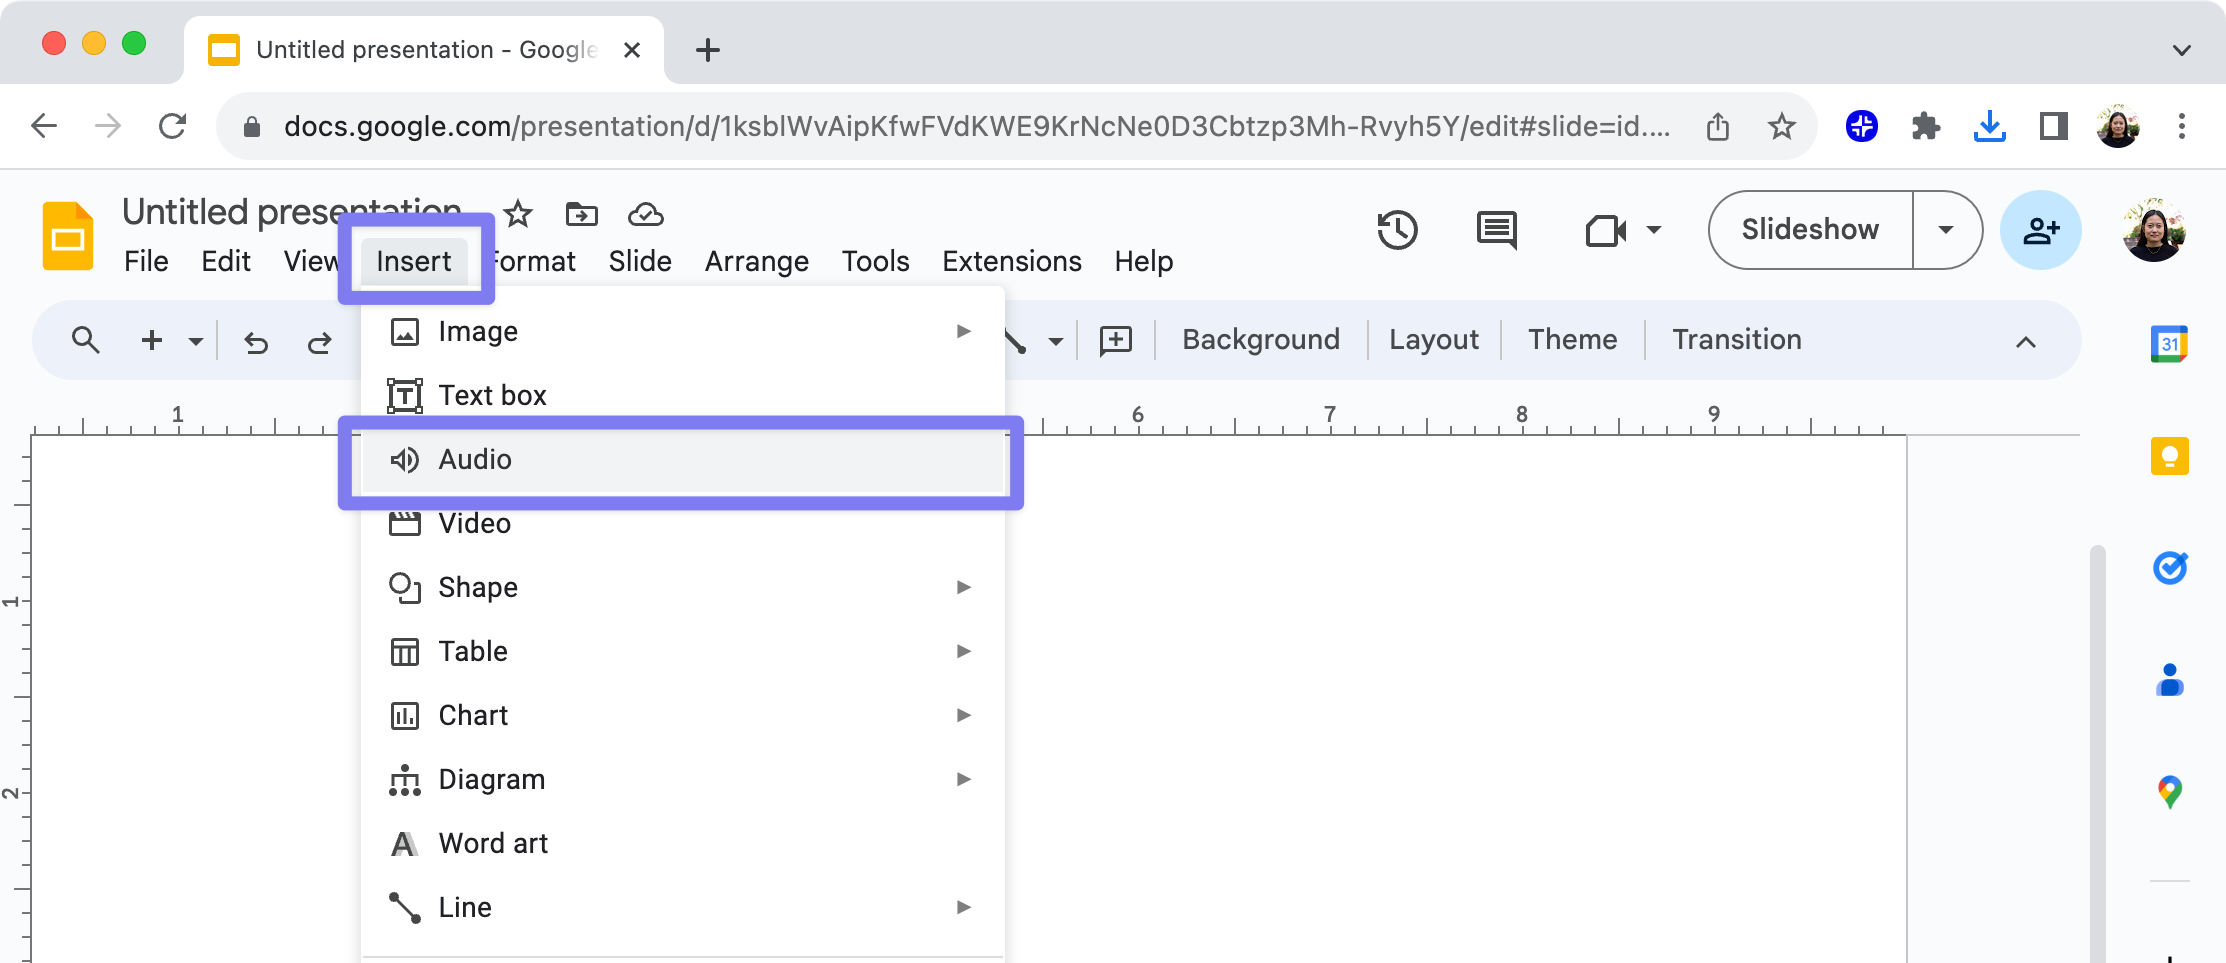Click the Google Slides home logo
This screenshot has height=963, width=2226.
coord(68,236)
